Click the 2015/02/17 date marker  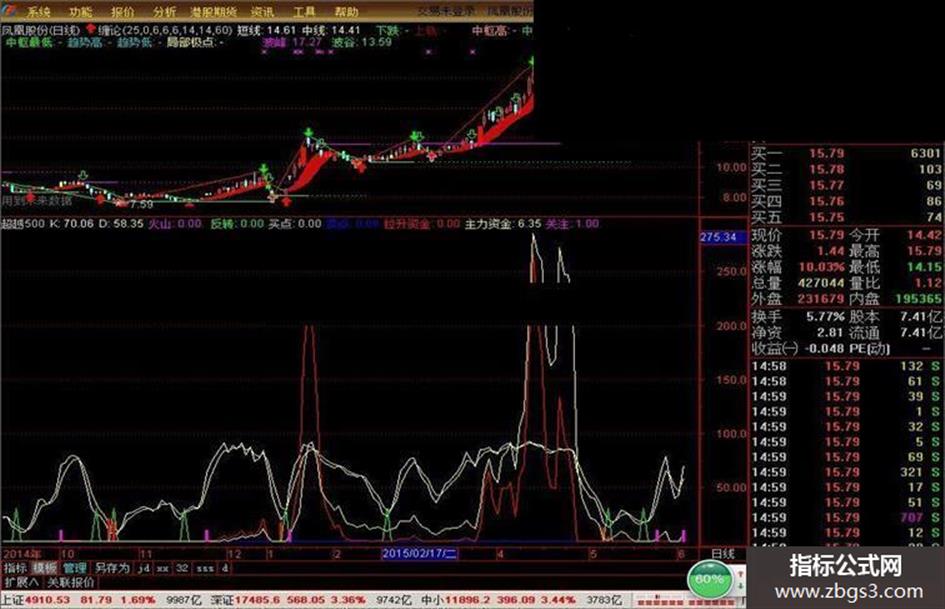[x=419, y=554]
